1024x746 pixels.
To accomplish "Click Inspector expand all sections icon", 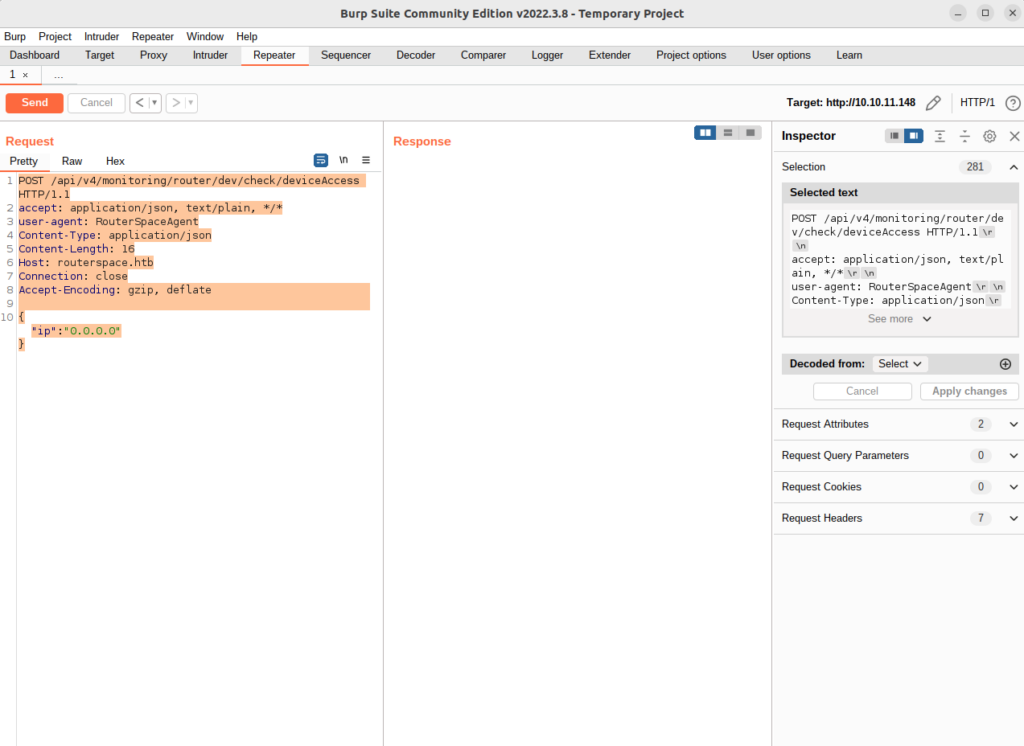I will pos(940,136).
